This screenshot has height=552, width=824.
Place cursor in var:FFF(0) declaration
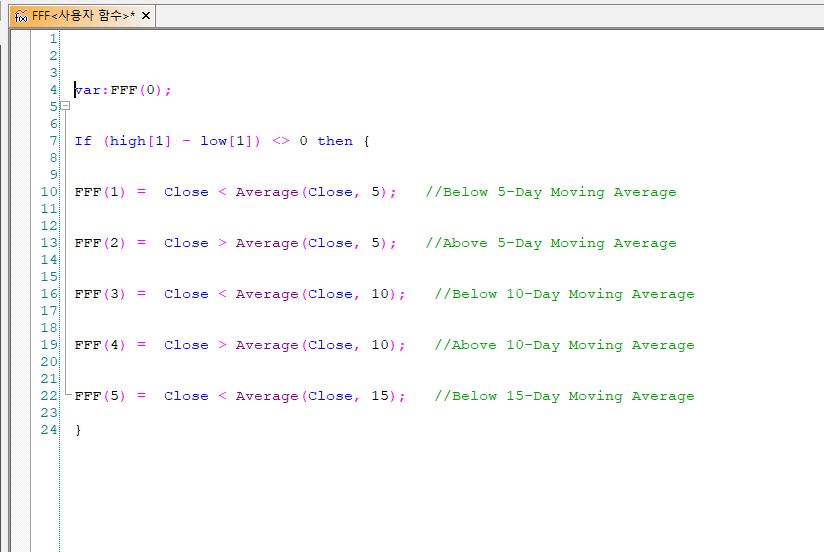point(123,90)
